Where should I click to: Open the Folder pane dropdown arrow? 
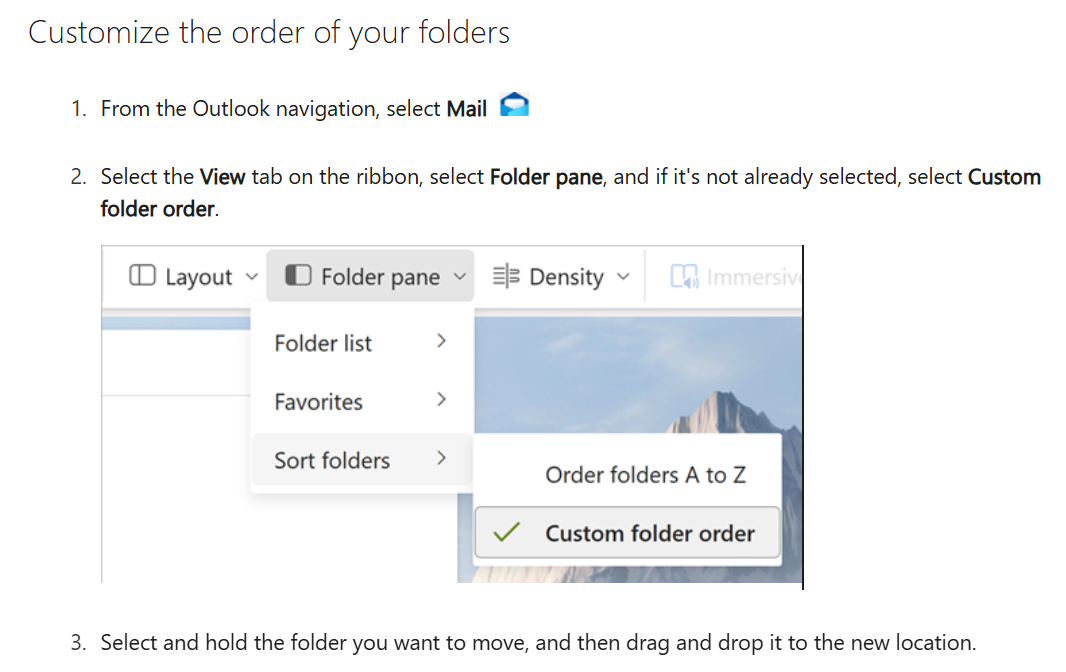tap(460, 277)
